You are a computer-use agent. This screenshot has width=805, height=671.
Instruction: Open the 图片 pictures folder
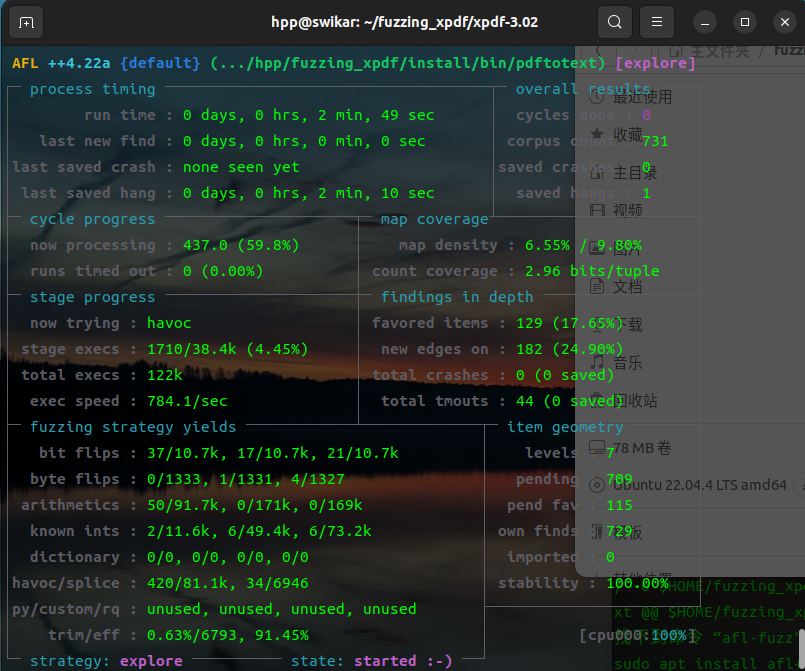pos(627,249)
